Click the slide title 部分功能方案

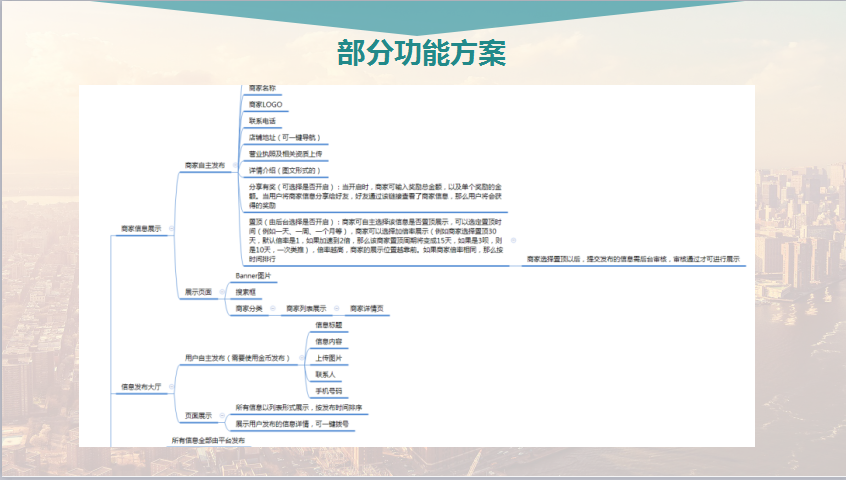(x=422, y=53)
